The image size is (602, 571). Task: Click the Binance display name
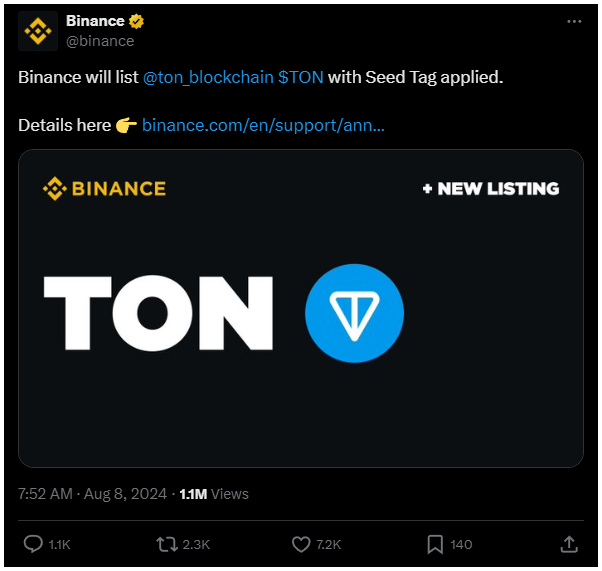95,21
